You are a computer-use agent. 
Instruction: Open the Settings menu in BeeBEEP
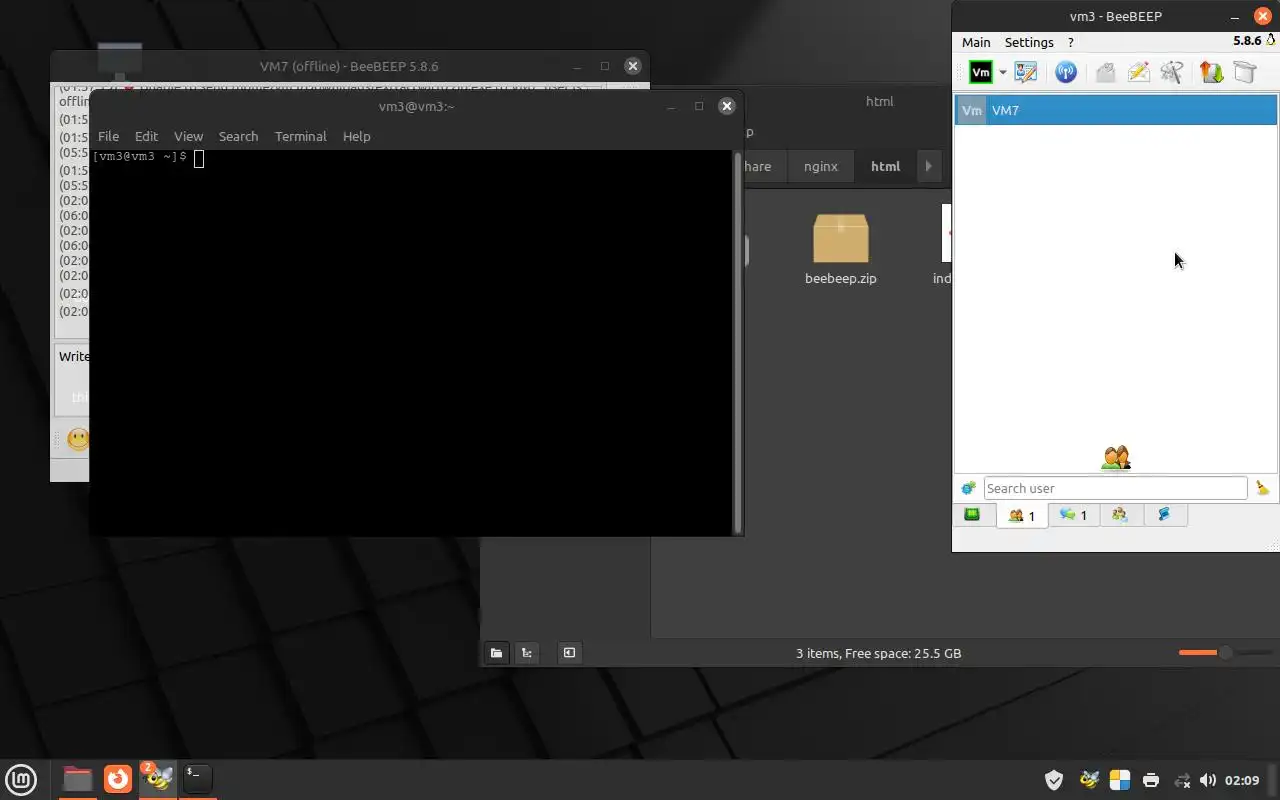coord(1029,42)
